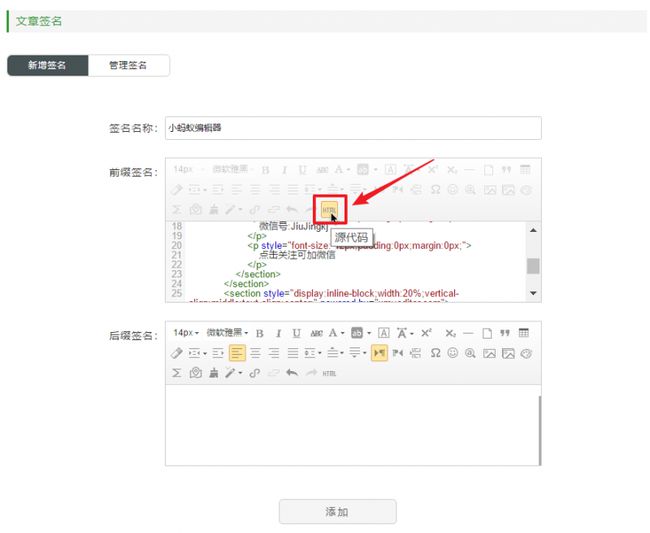Center-align text in suffix signature editor
The width and height of the screenshot is (650, 533).
[255, 353]
